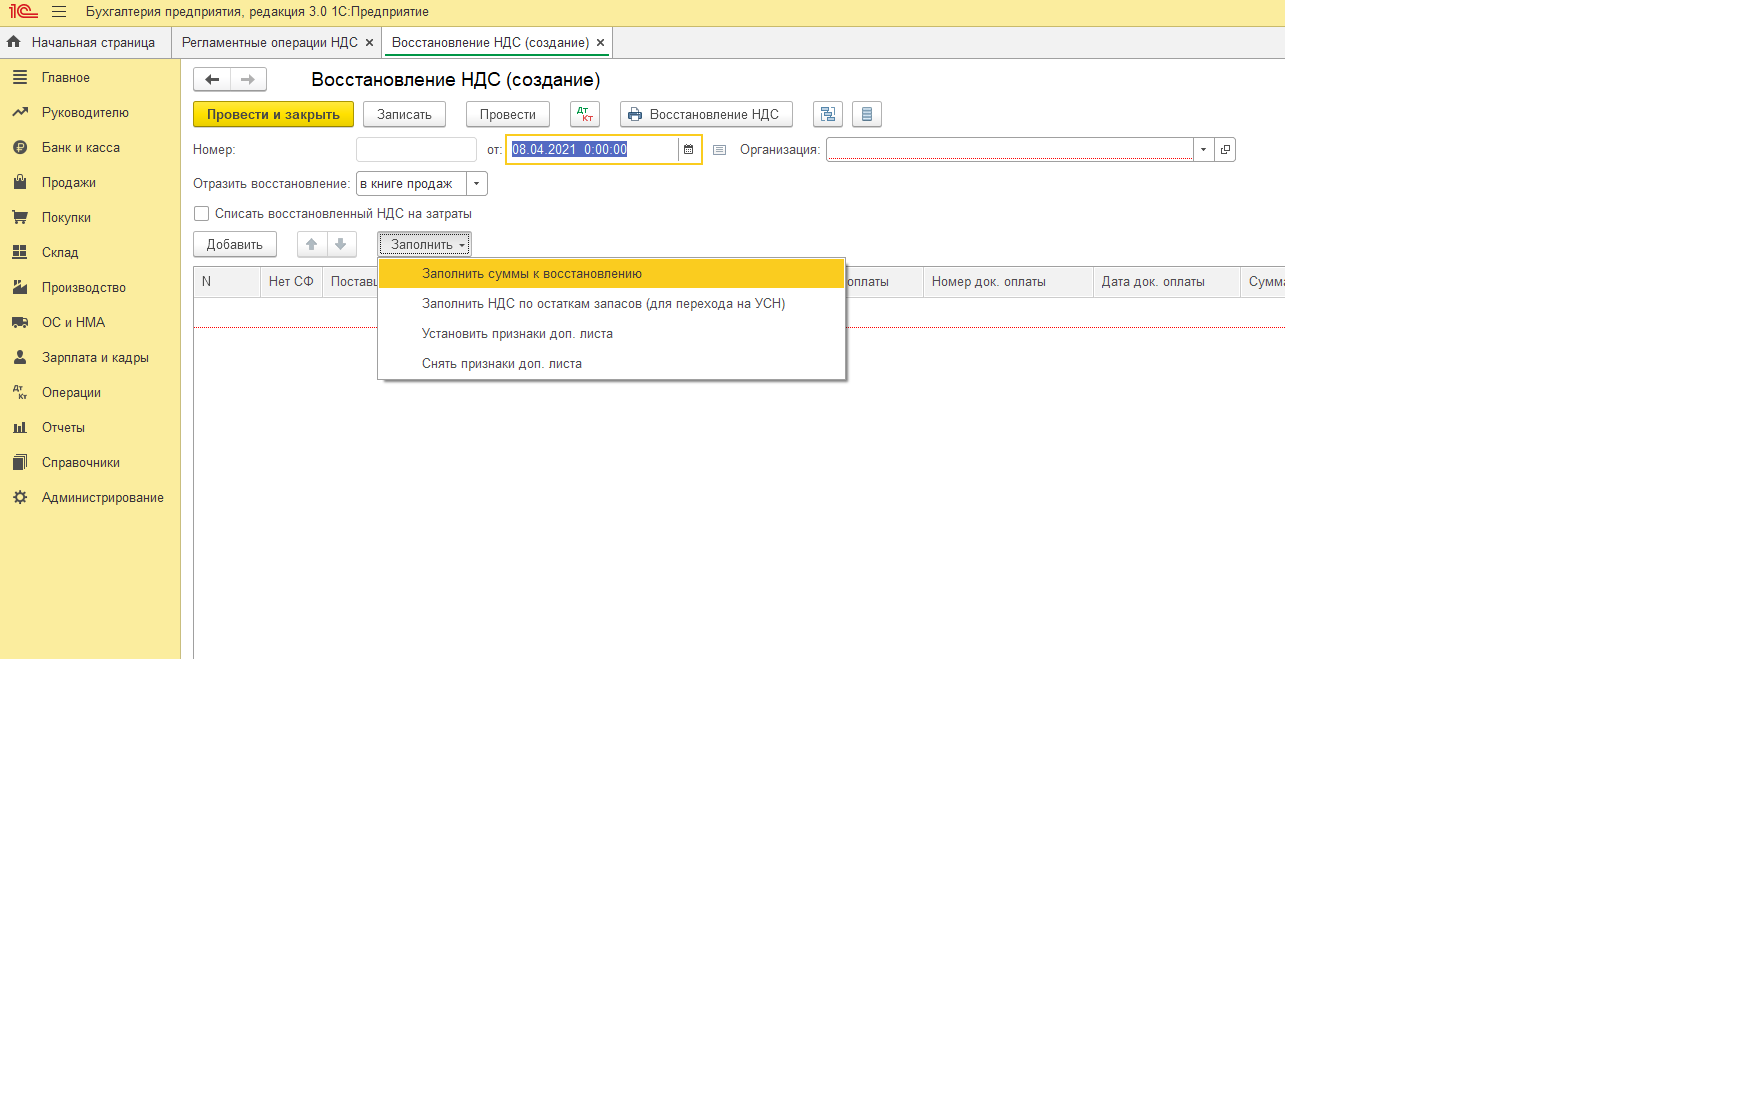1740x1116 pixels.
Task: Move row down with the down arrow
Action: [x=341, y=245]
